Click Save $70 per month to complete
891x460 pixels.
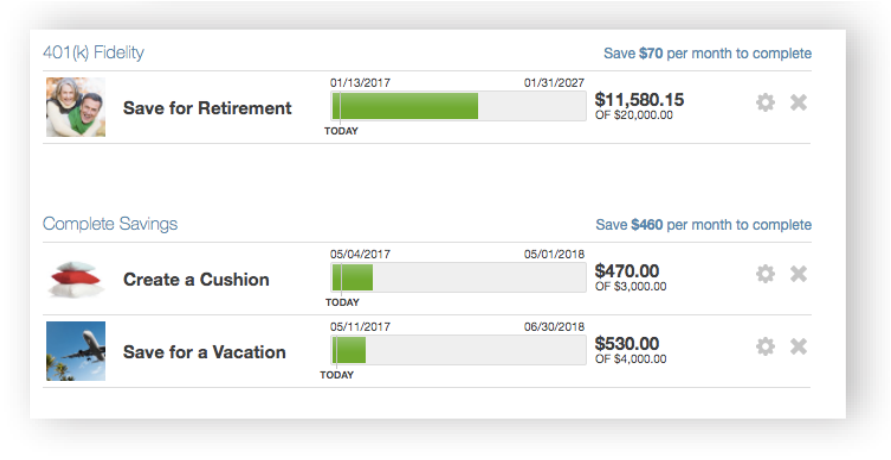point(707,53)
